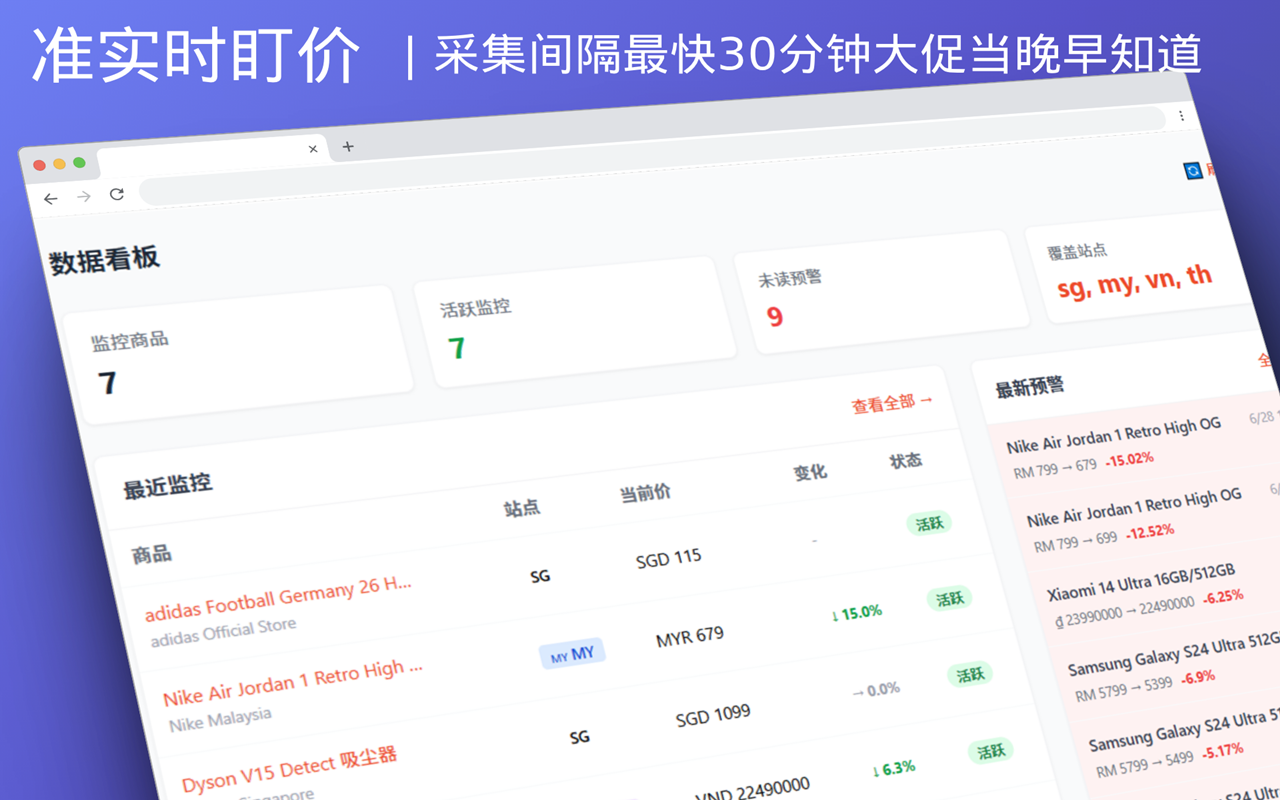This screenshot has width=1280, height=800.
Task: Click the SG site cell in adidas row
Action: 540,576
